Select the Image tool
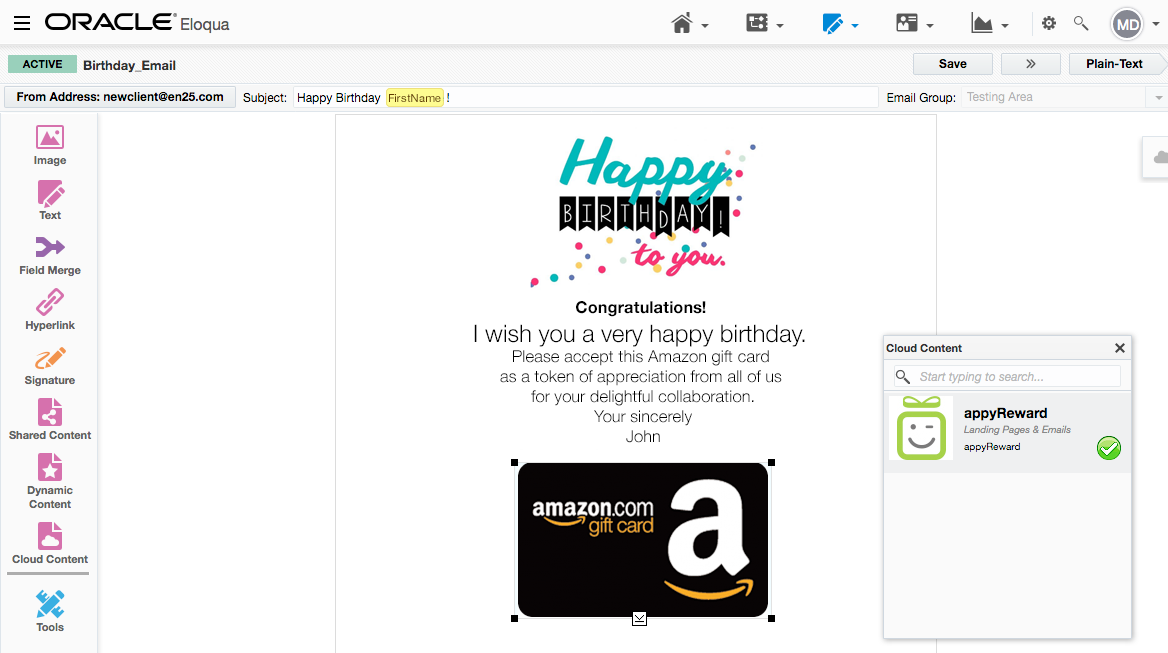The image size is (1168, 653). [x=50, y=145]
